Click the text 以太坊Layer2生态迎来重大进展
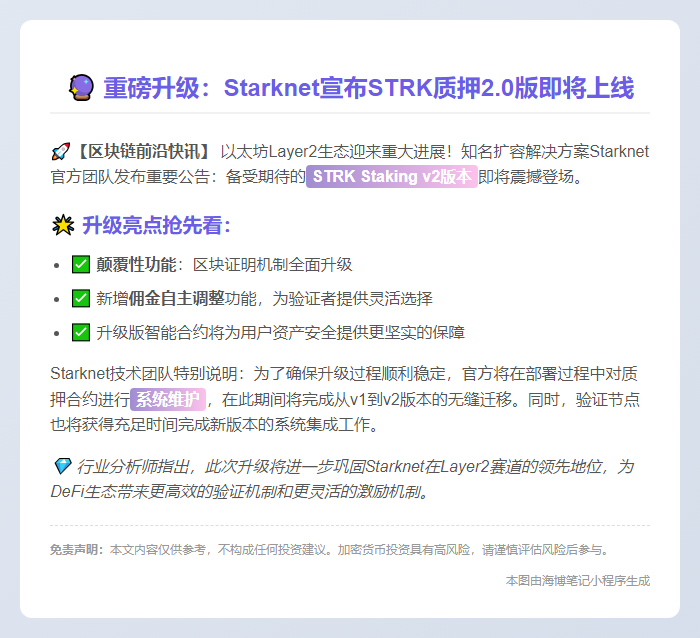This screenshot has width=700, height=638. click(x=333, y=152)
